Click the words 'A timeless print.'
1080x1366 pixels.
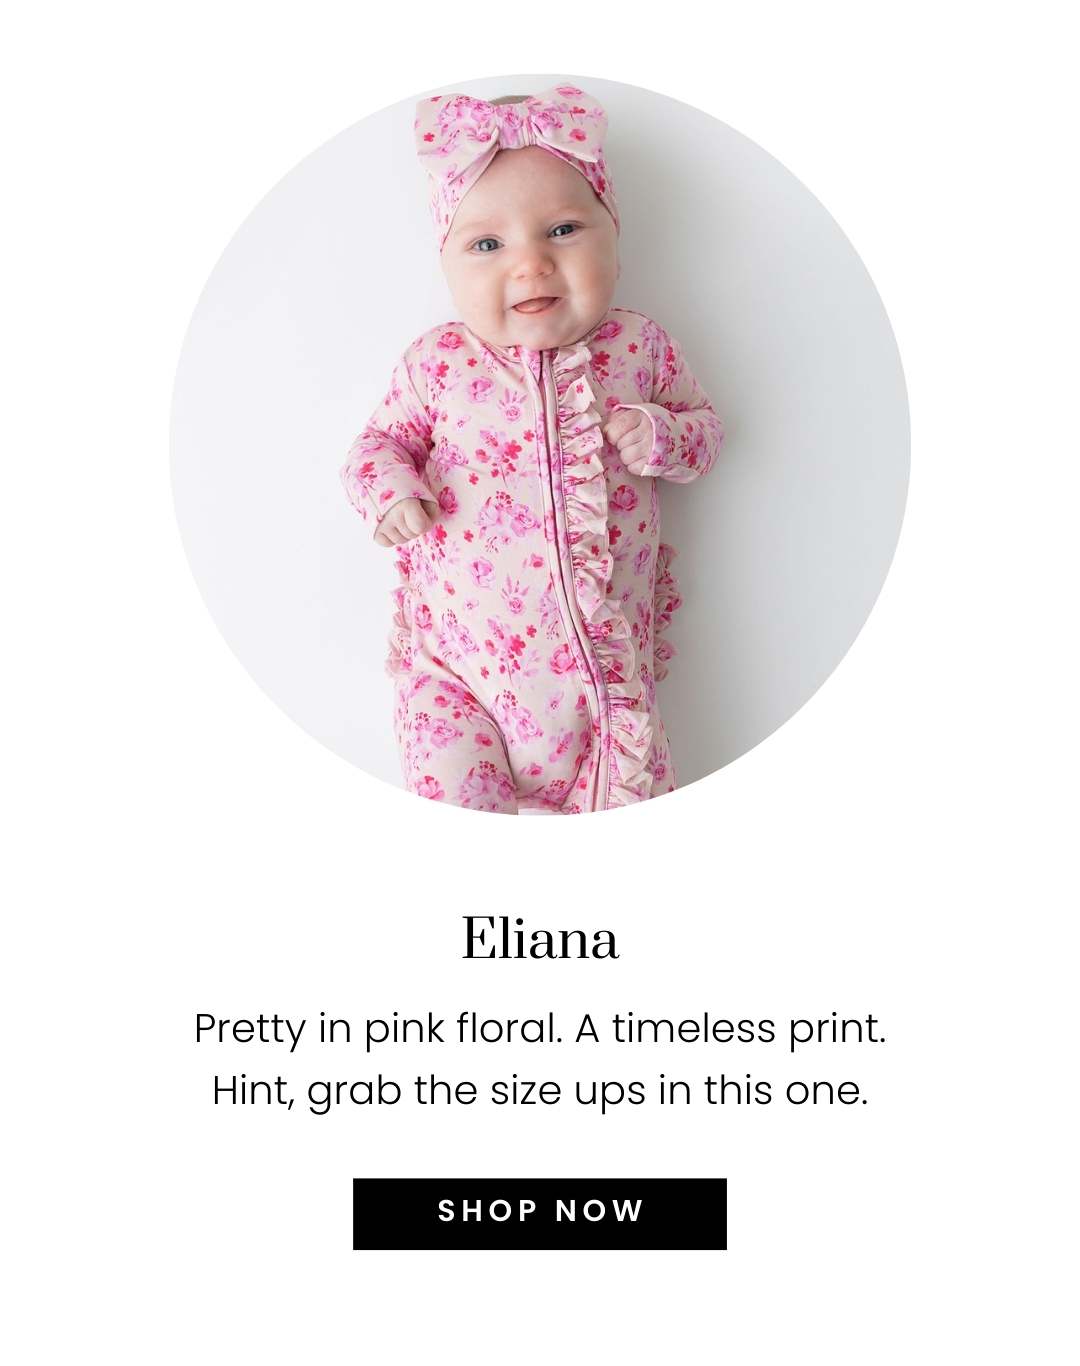pos(731,1029)
